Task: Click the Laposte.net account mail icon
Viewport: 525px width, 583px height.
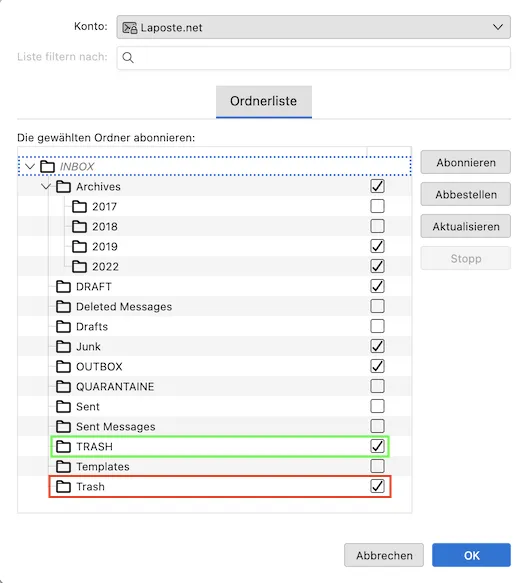Action: coord(130,28)
